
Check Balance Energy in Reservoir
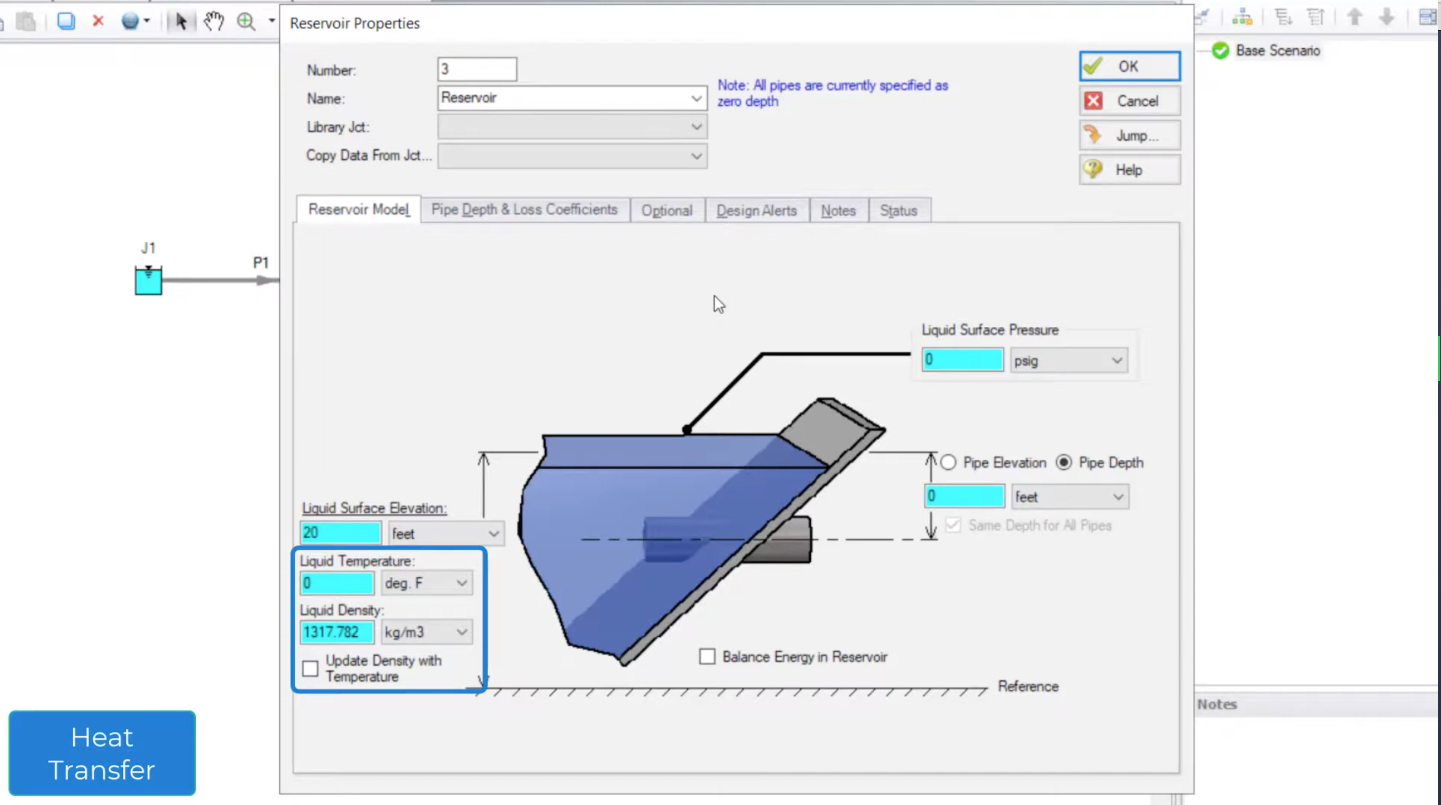708,657
